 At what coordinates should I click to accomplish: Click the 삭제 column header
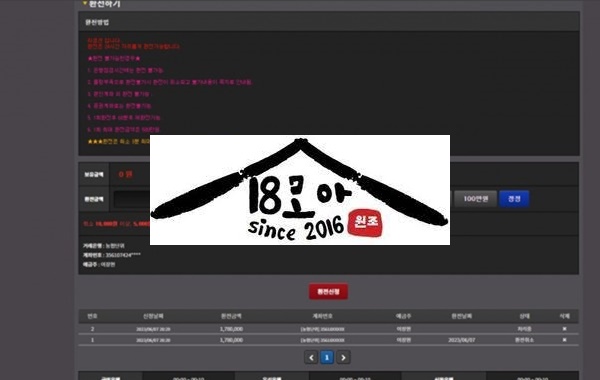click(x=564, y=316)
